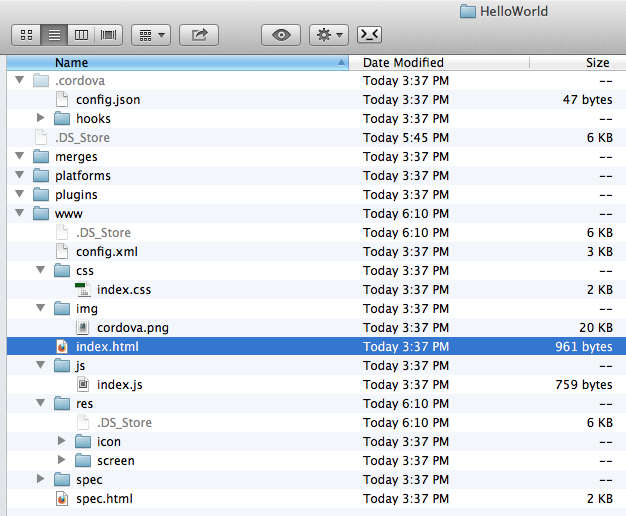Select the config.json file icon
Screen dimensions: 626x516
[x=62, y=99]
